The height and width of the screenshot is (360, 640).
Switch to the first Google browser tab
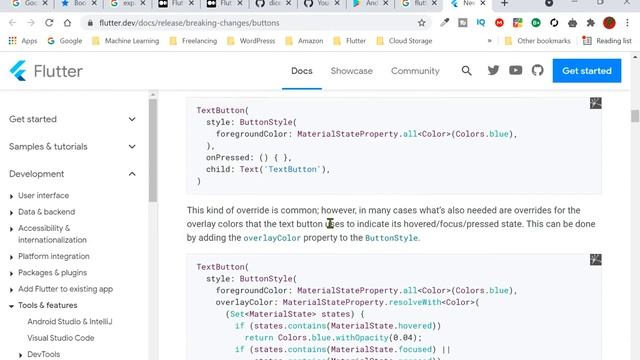point(29,4)
